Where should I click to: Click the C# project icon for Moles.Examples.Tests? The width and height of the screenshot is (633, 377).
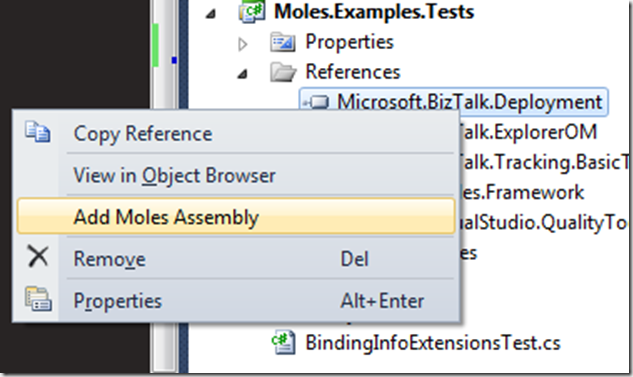(252, 11)
